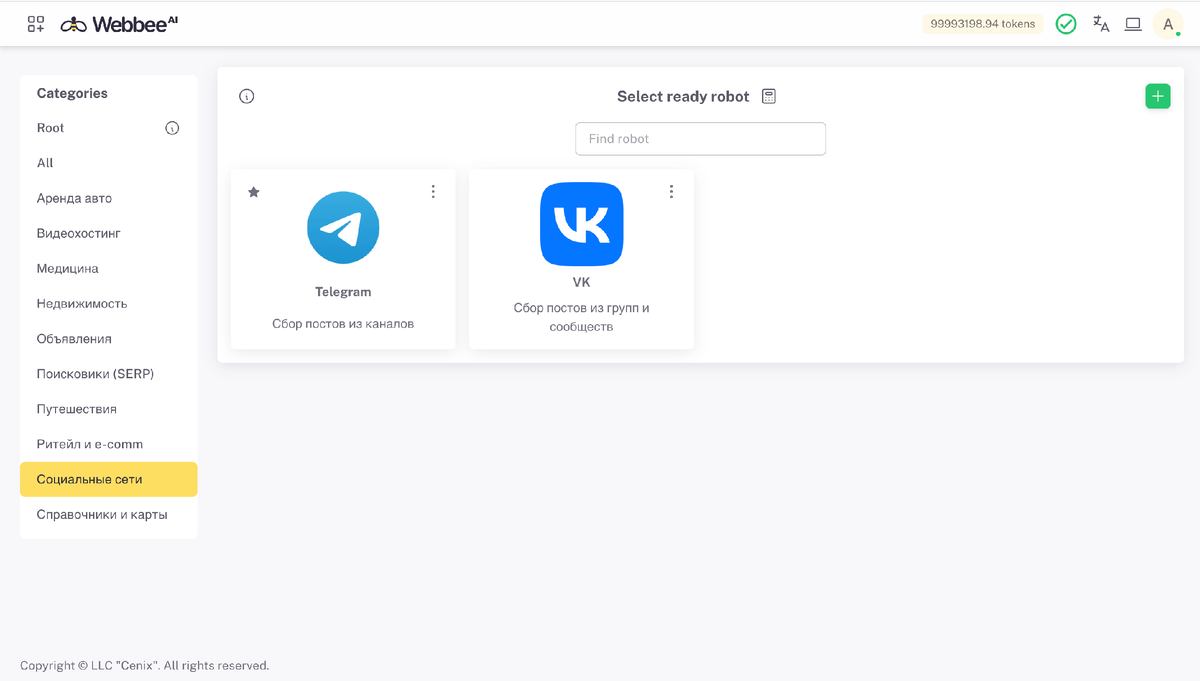Open the user avatar A menu
This screenshot has height=681, width=1200.
coord(1168,24)
